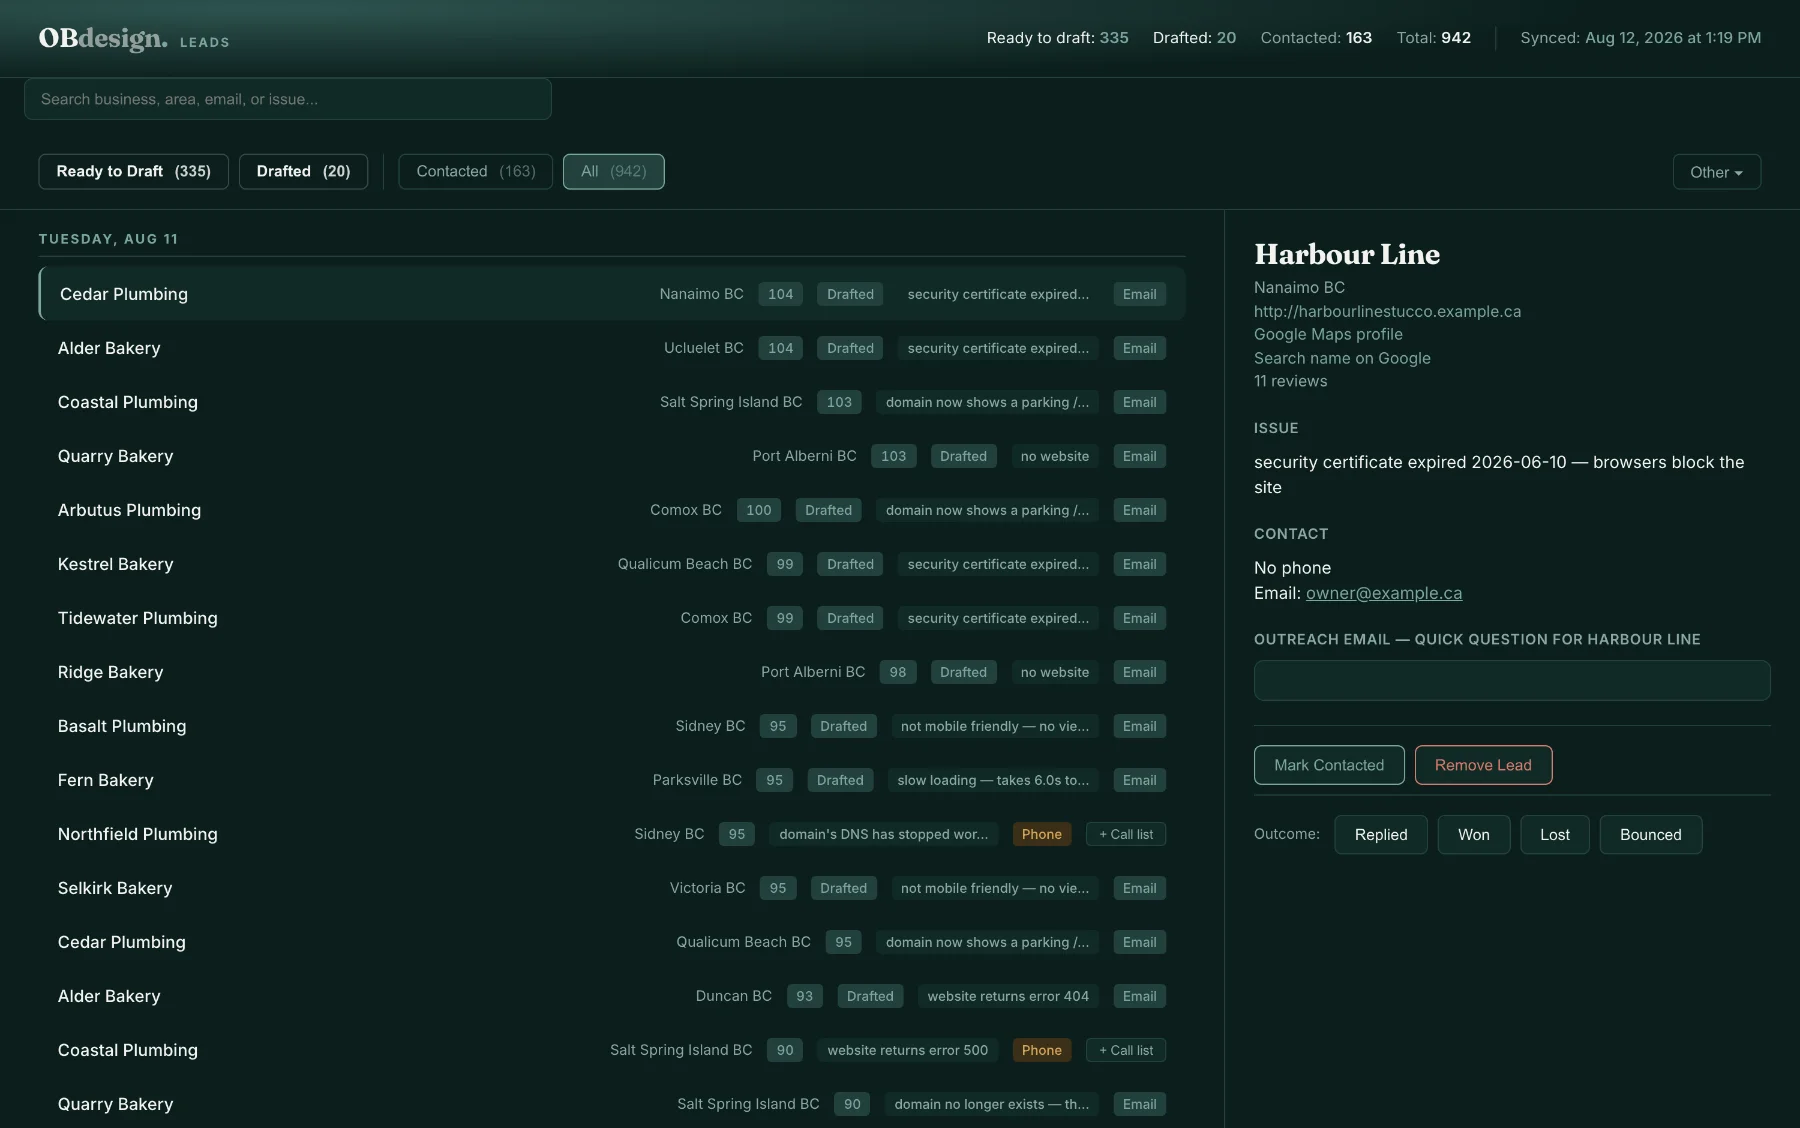Select Quarry Bakery Port Alberni row

(612, 456)
